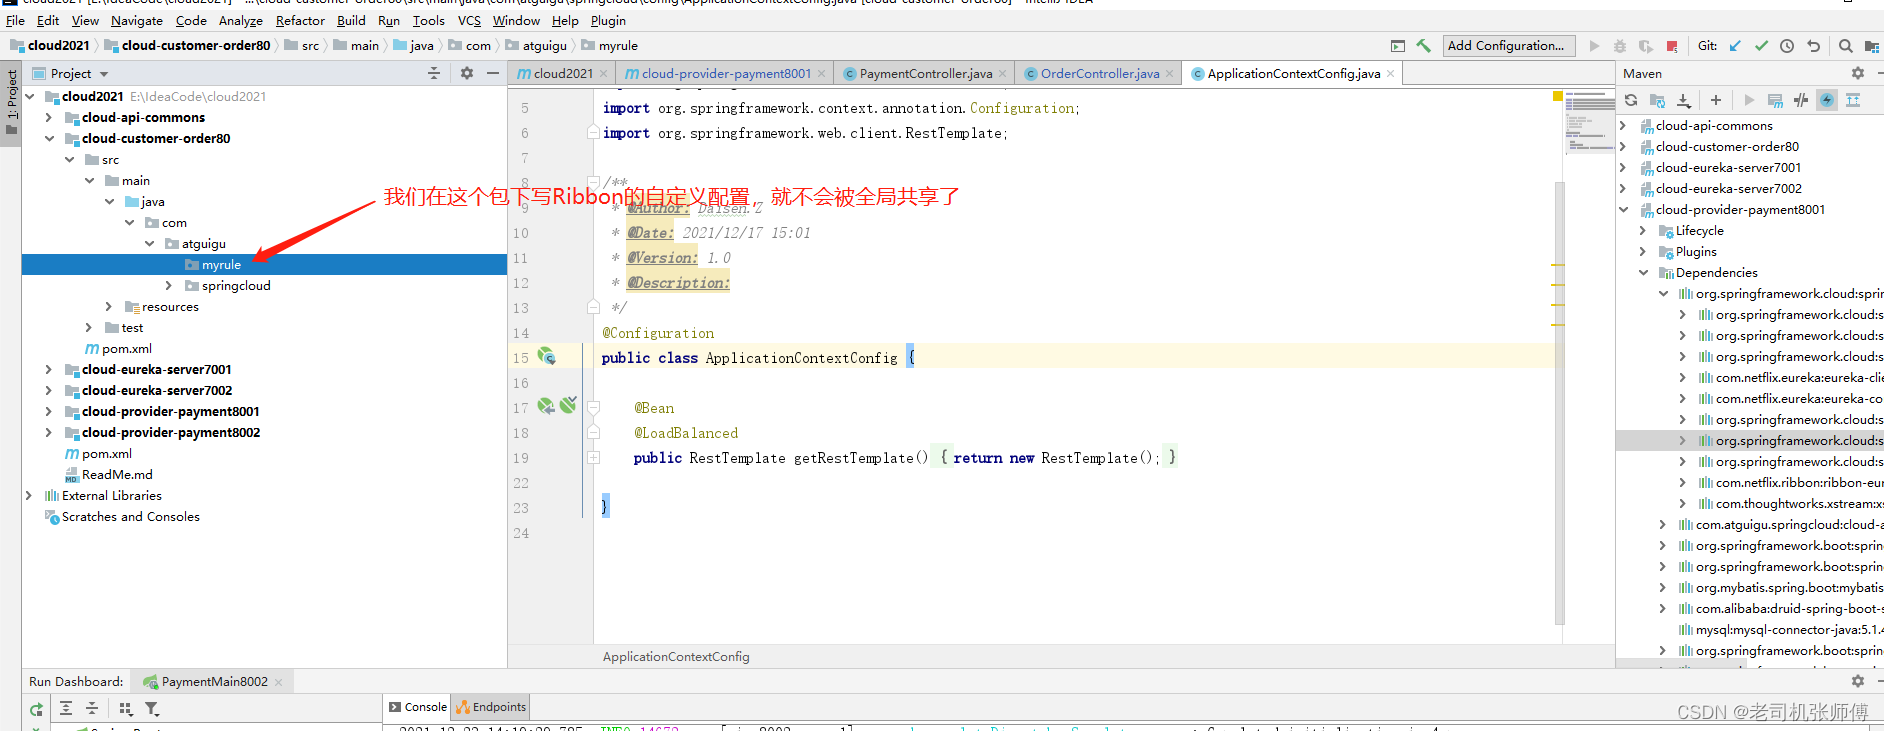Viewport: 1884px width, 731px height.
Task: Click the Git Rollback undo arrow
Action: 1813,46
